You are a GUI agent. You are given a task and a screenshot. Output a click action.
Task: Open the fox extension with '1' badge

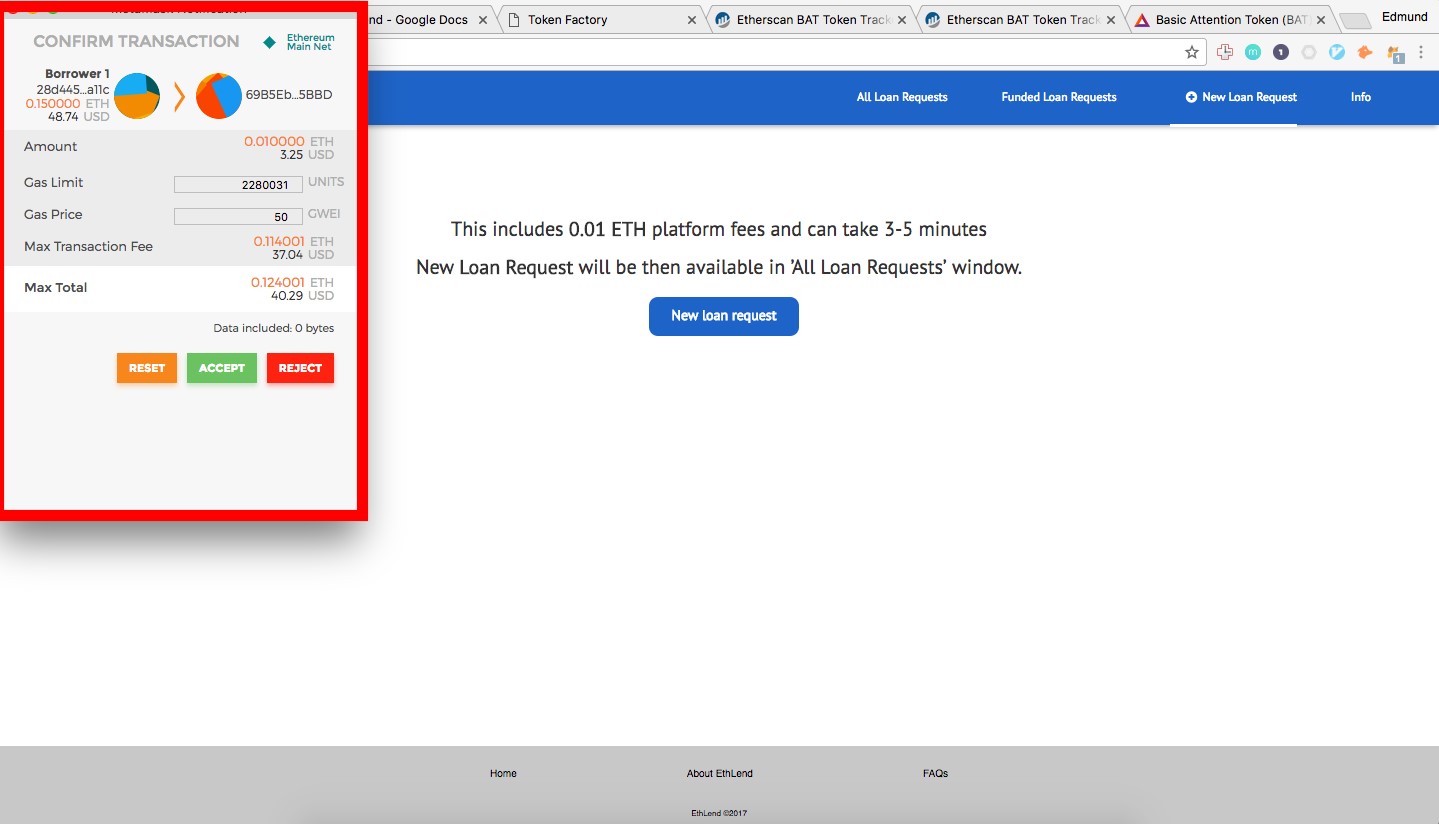pyautogui.click(x=1396, y=54)
